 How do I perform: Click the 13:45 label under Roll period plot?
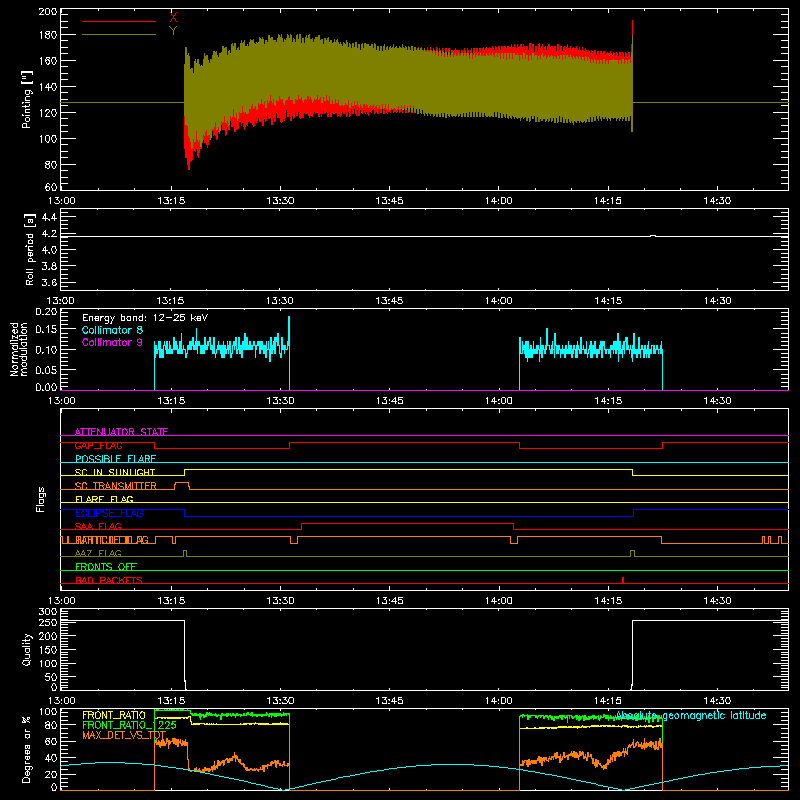(389, 301)
